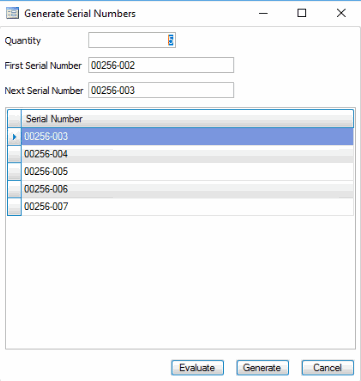Click the row header beside 00256-007
Screen dimensions: 361x381
pos(14,207)
